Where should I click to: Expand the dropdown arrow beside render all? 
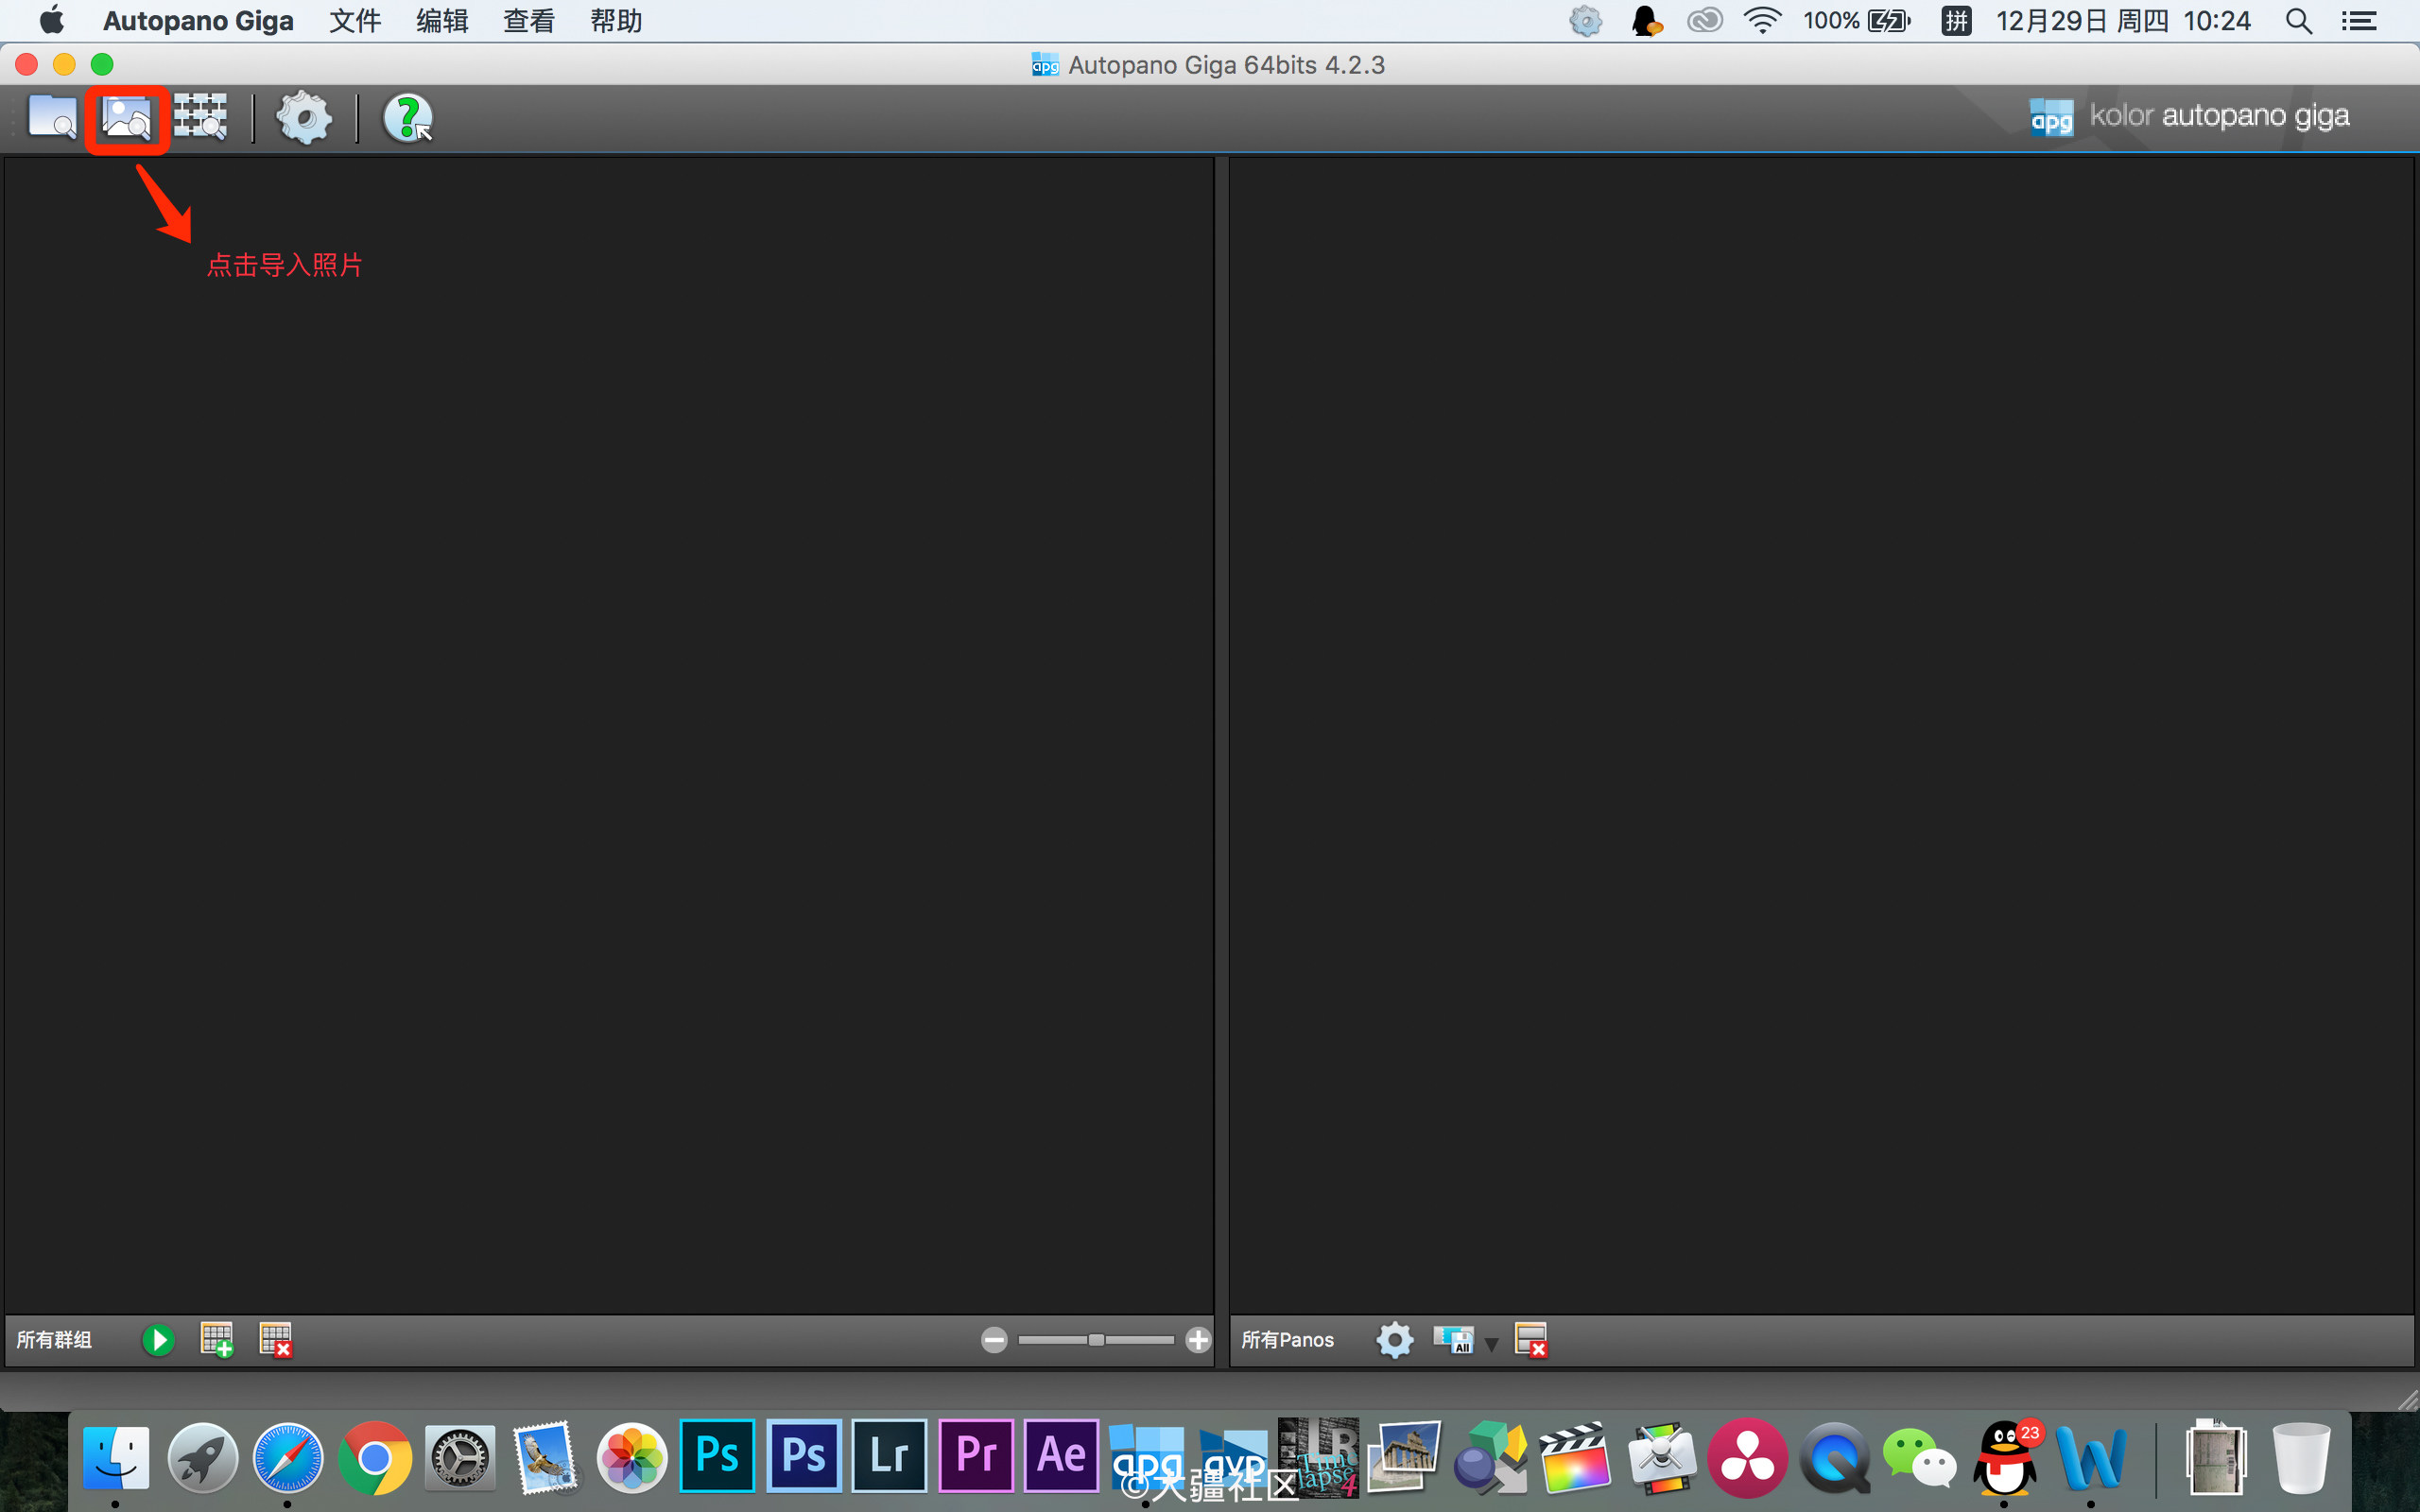pos(1491,1344)
